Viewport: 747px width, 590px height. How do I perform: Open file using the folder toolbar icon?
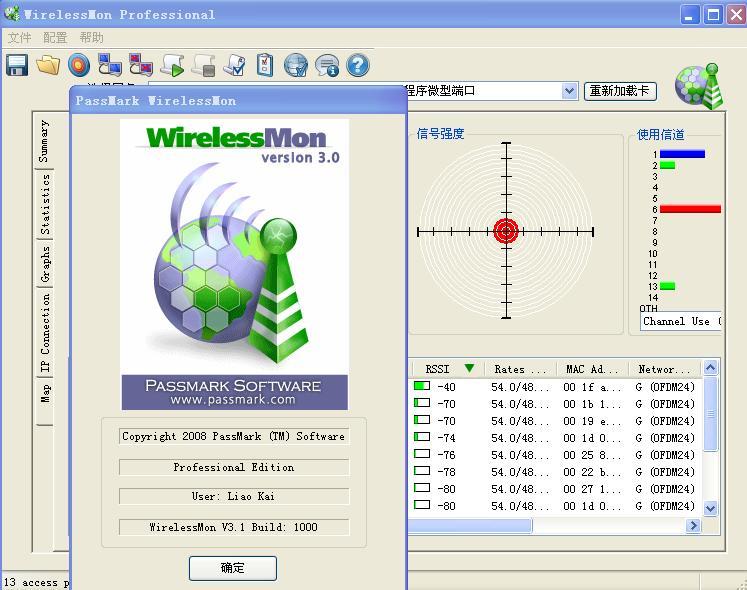[x=48, y=65]
